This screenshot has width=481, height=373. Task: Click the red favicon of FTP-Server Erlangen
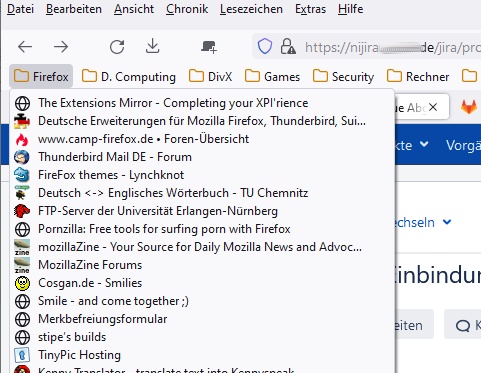[22, 211]
